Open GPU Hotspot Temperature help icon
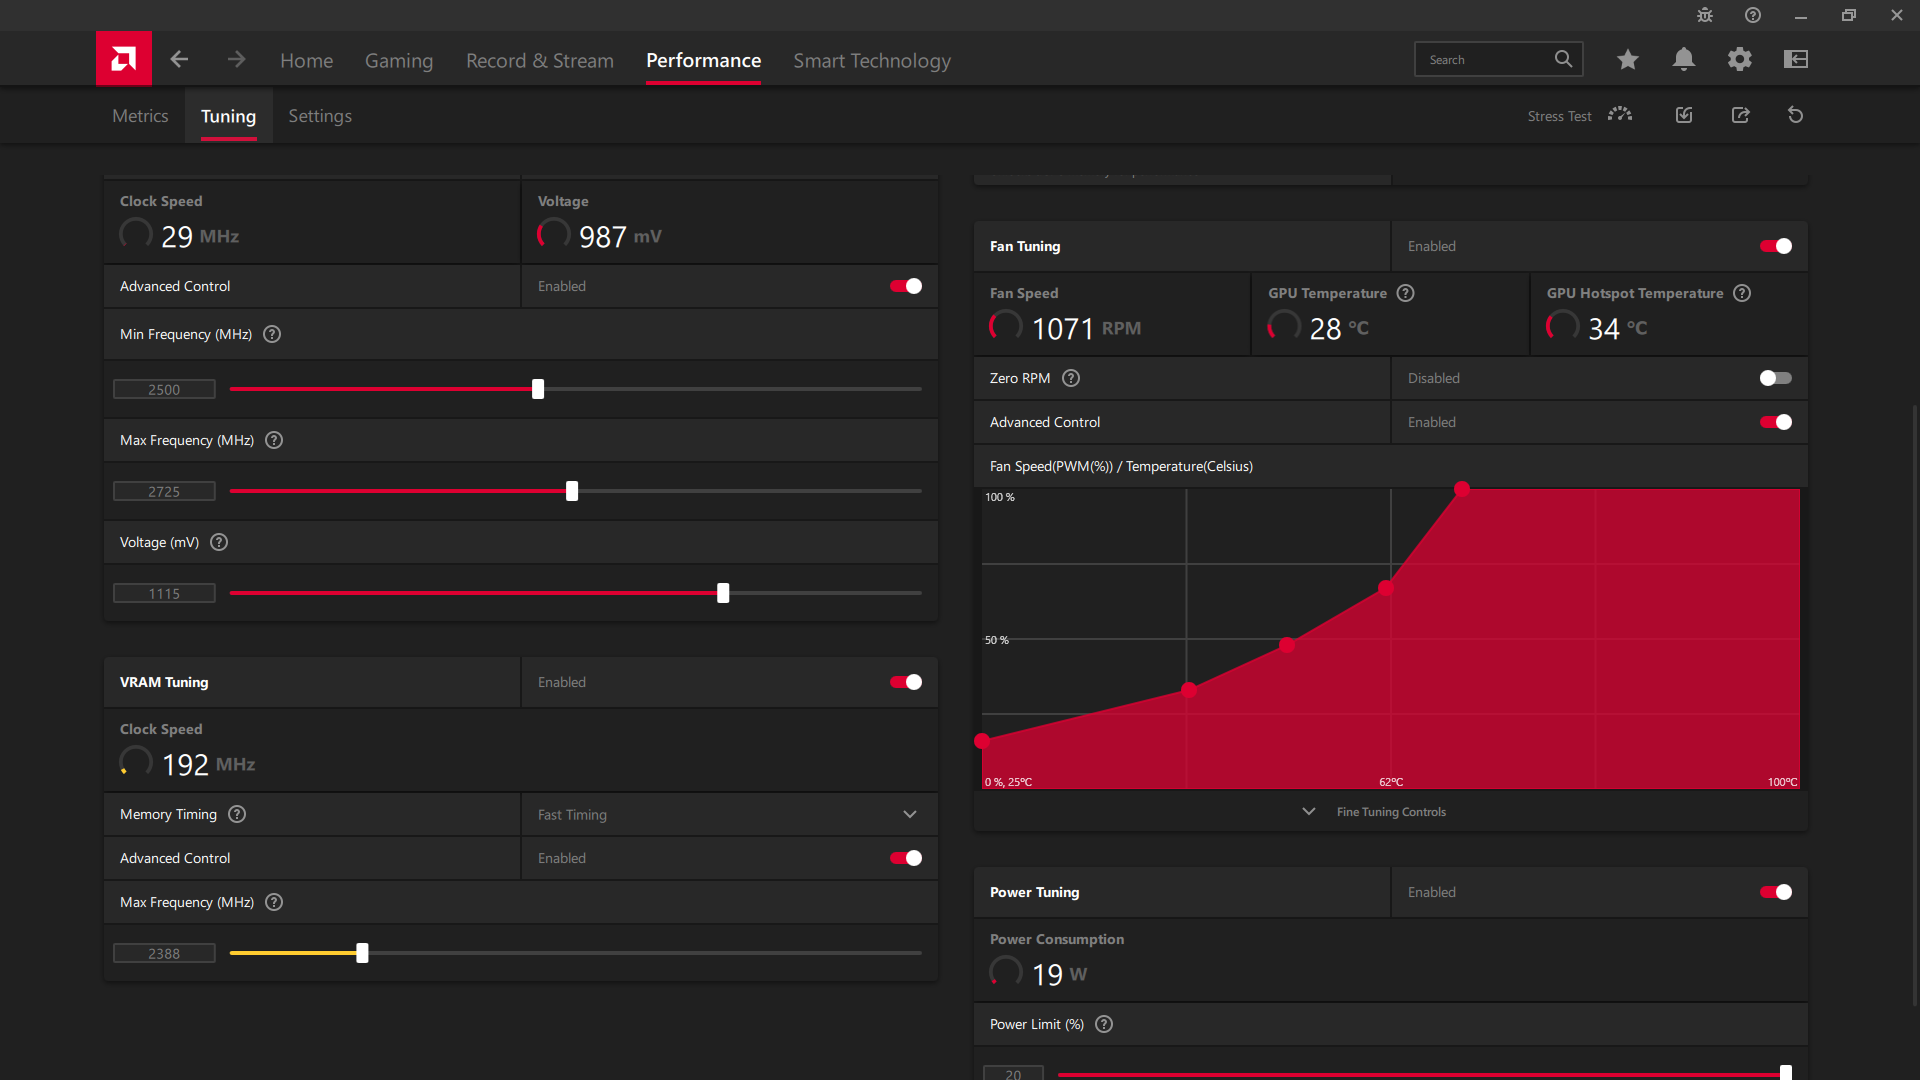This screenshot has height=1080, width=1920. 1742,293
